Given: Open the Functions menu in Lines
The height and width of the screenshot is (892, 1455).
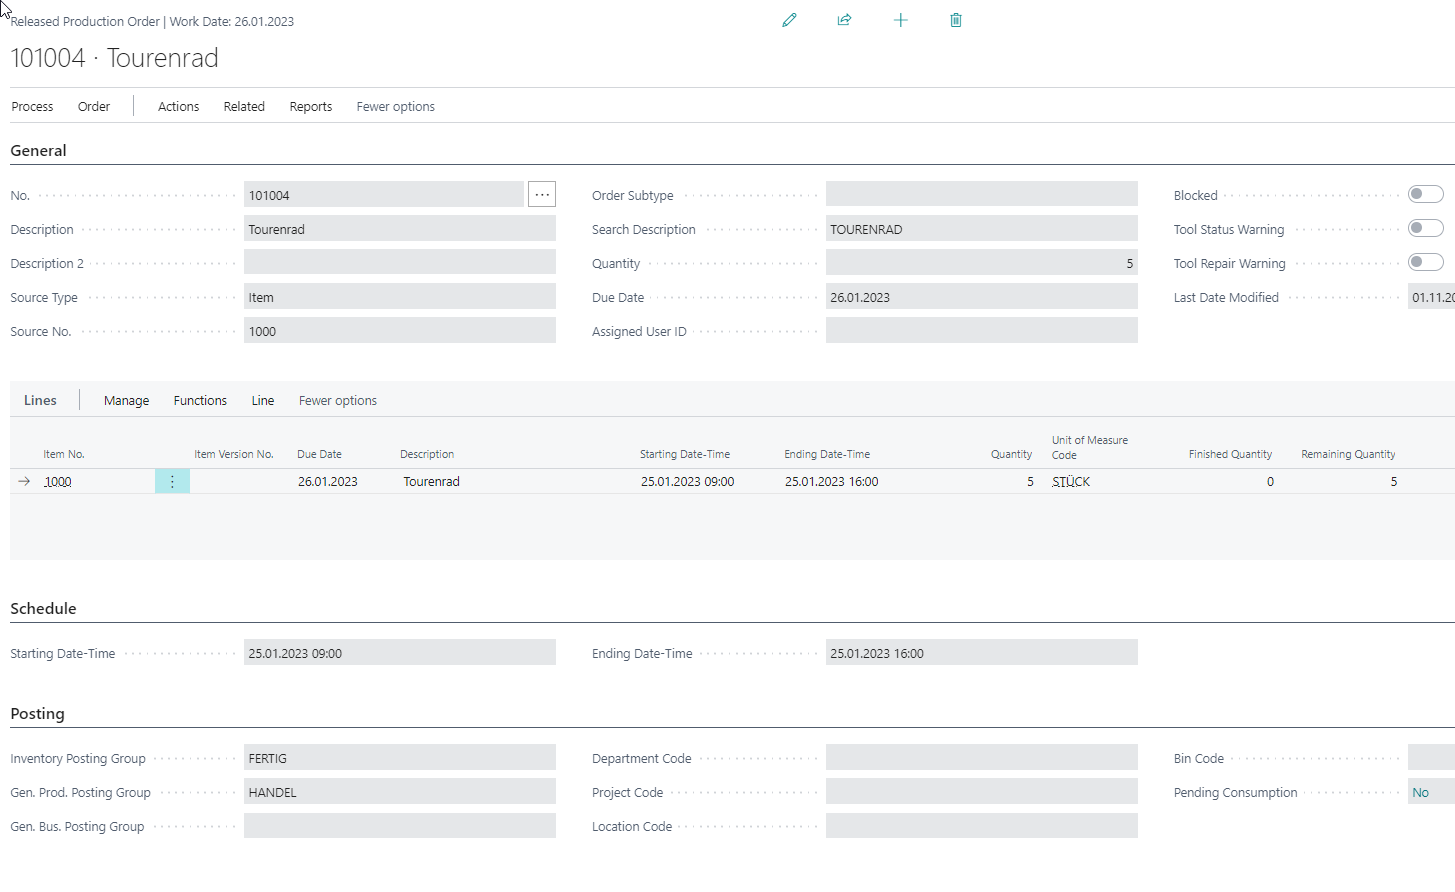Looking at the screenshot, I should tap(200, 400).
